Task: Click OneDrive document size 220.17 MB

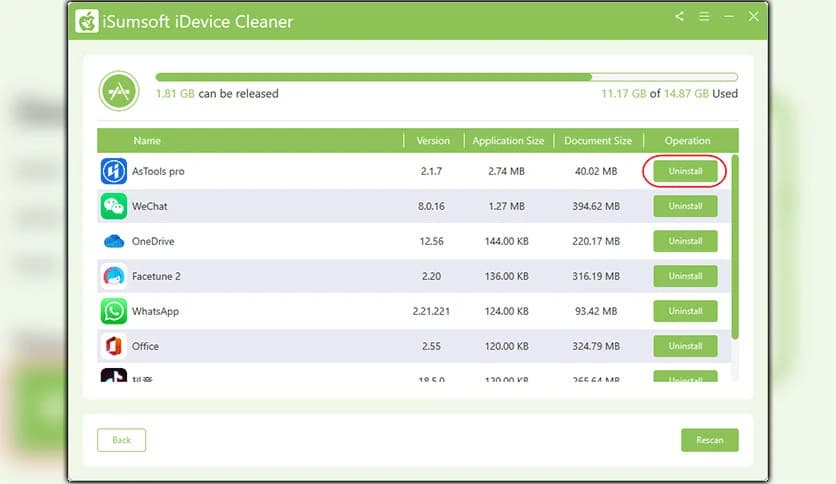Action: coord(596,241)
